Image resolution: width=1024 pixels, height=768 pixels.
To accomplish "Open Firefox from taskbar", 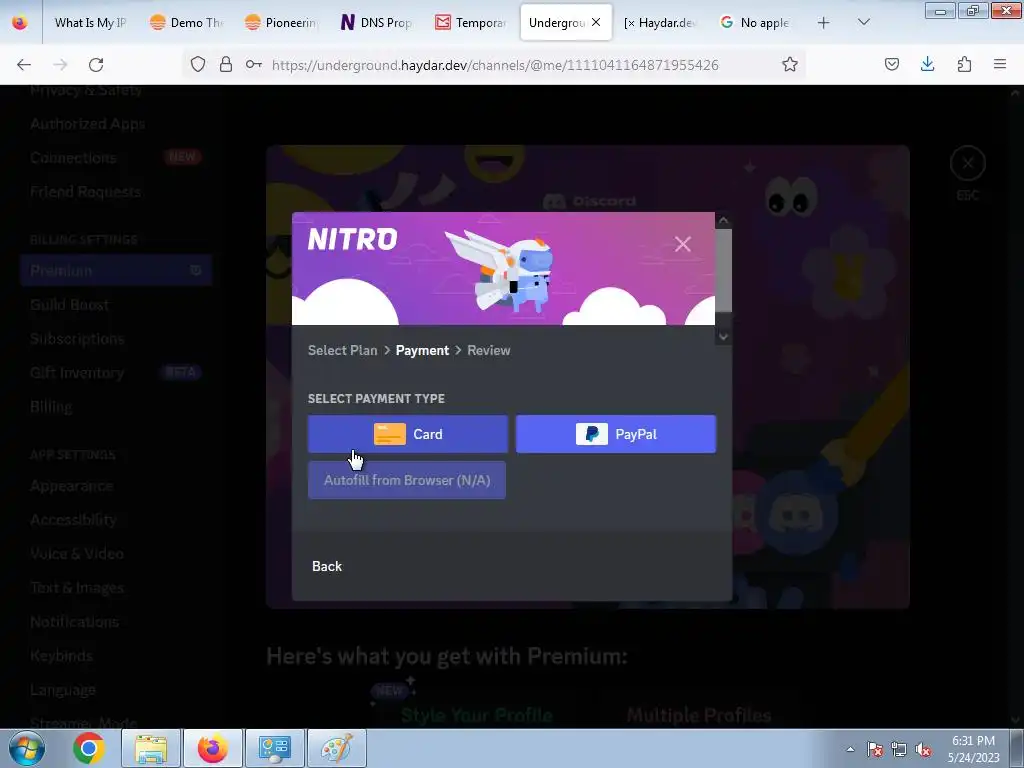I will pyautogui.click(x=213, y=748).
